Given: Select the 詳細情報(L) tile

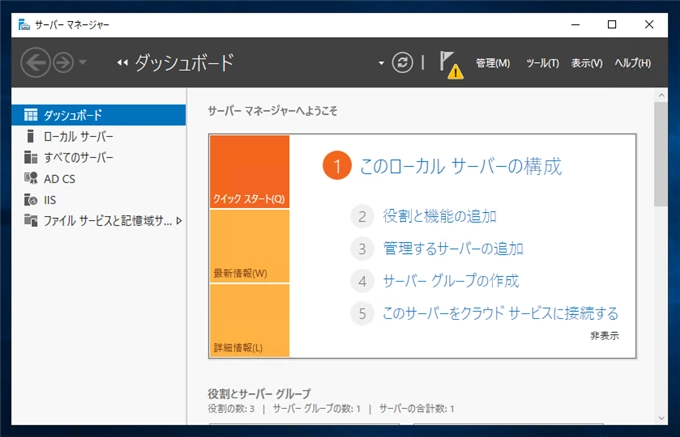Looking at the screenshot, I should tap(249, 321).
